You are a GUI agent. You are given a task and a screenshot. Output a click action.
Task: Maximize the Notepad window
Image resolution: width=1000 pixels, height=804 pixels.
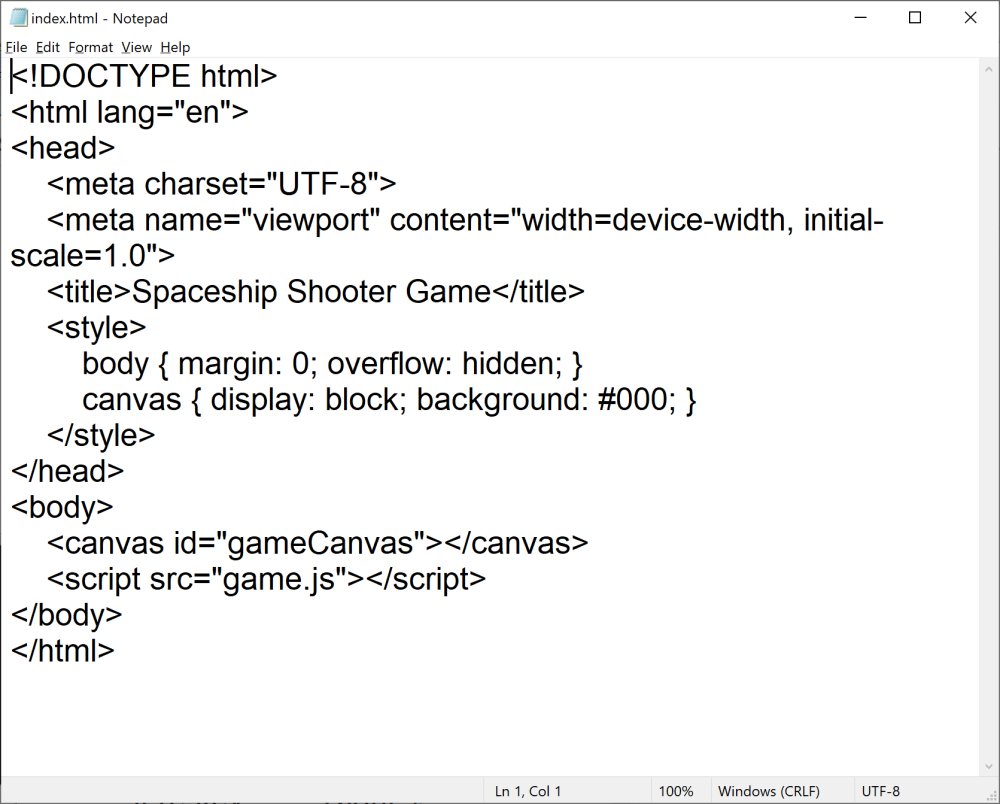(915, 18)
